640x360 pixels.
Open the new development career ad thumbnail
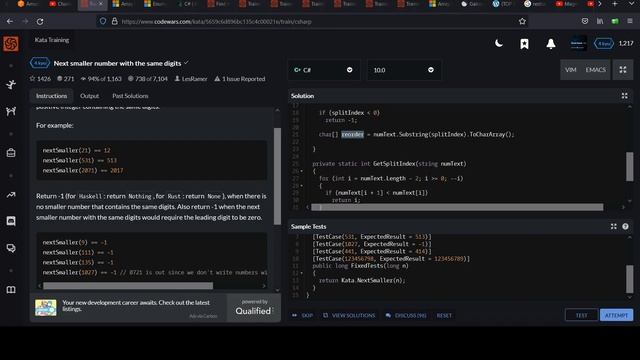[46, 308]
